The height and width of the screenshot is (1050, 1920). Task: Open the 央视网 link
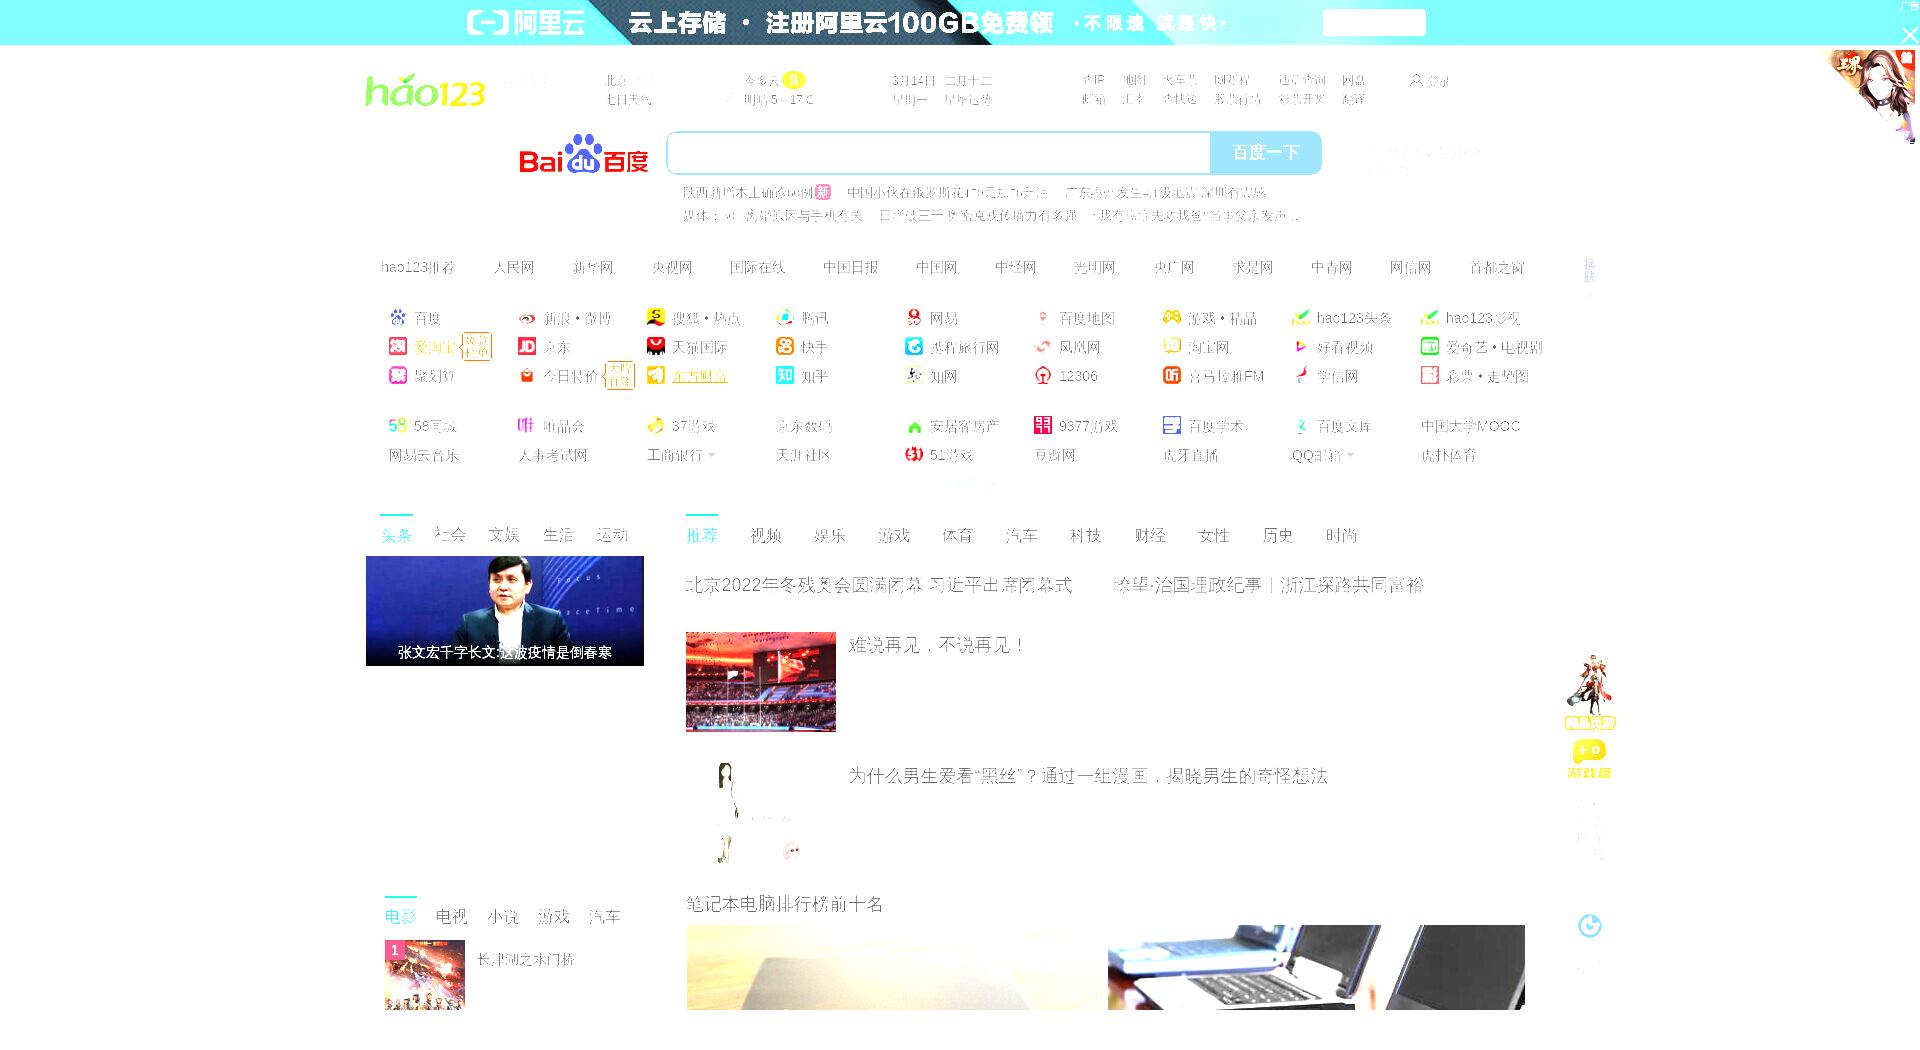[672, 268]
